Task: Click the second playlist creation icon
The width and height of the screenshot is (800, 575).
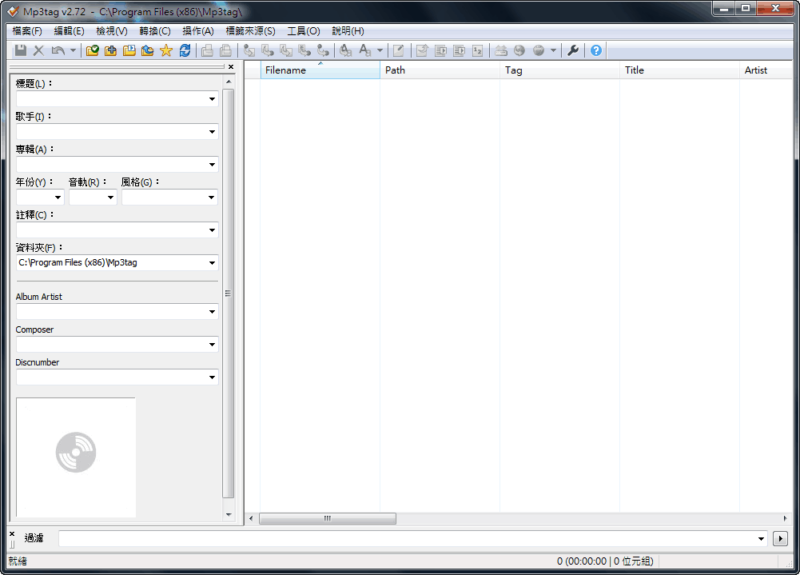Action: coord(459,51)
